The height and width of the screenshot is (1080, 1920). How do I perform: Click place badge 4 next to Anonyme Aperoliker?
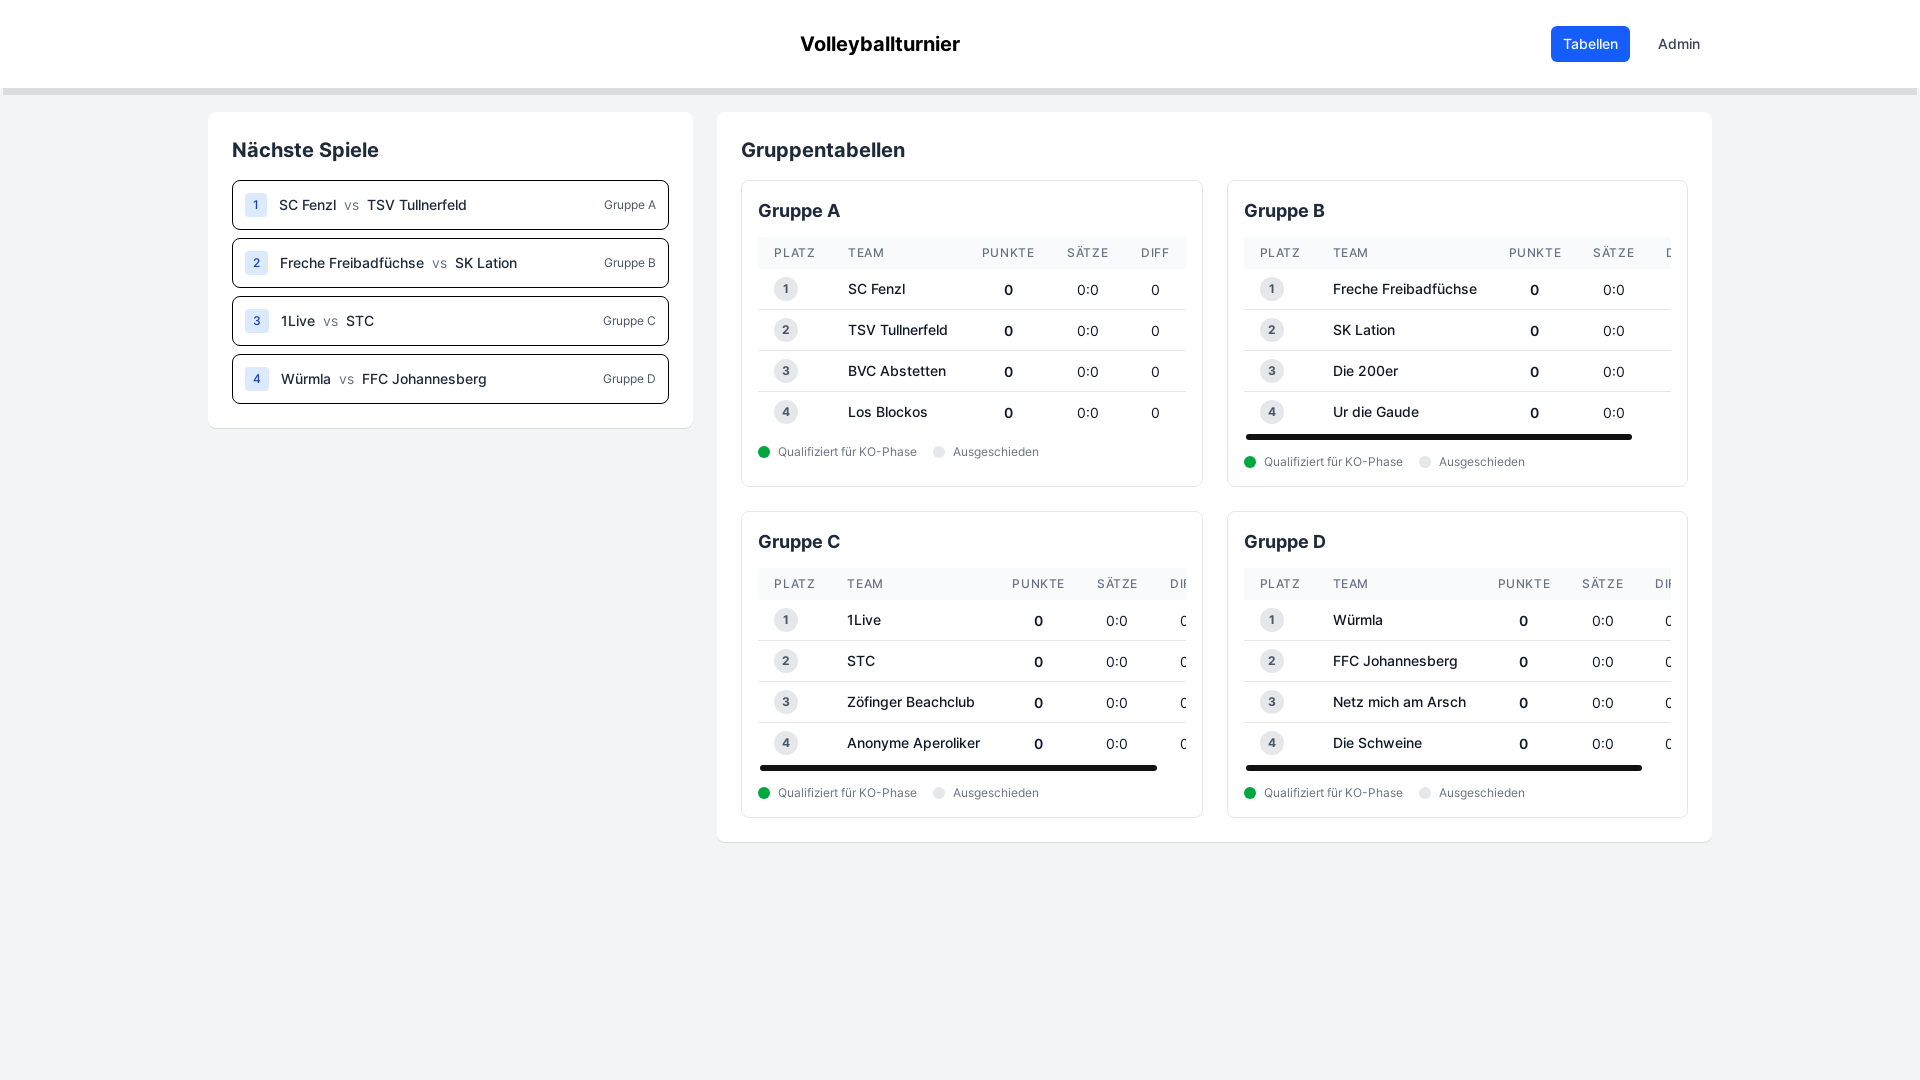[786, 743]
